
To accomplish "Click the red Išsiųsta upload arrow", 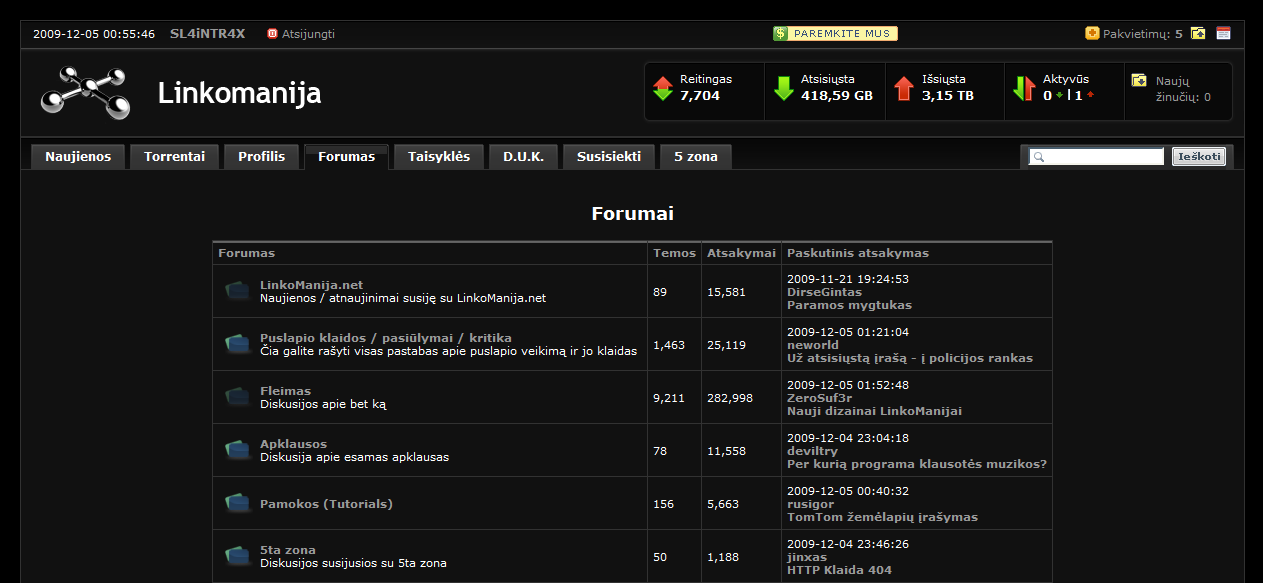I will (x=904, y=88).
